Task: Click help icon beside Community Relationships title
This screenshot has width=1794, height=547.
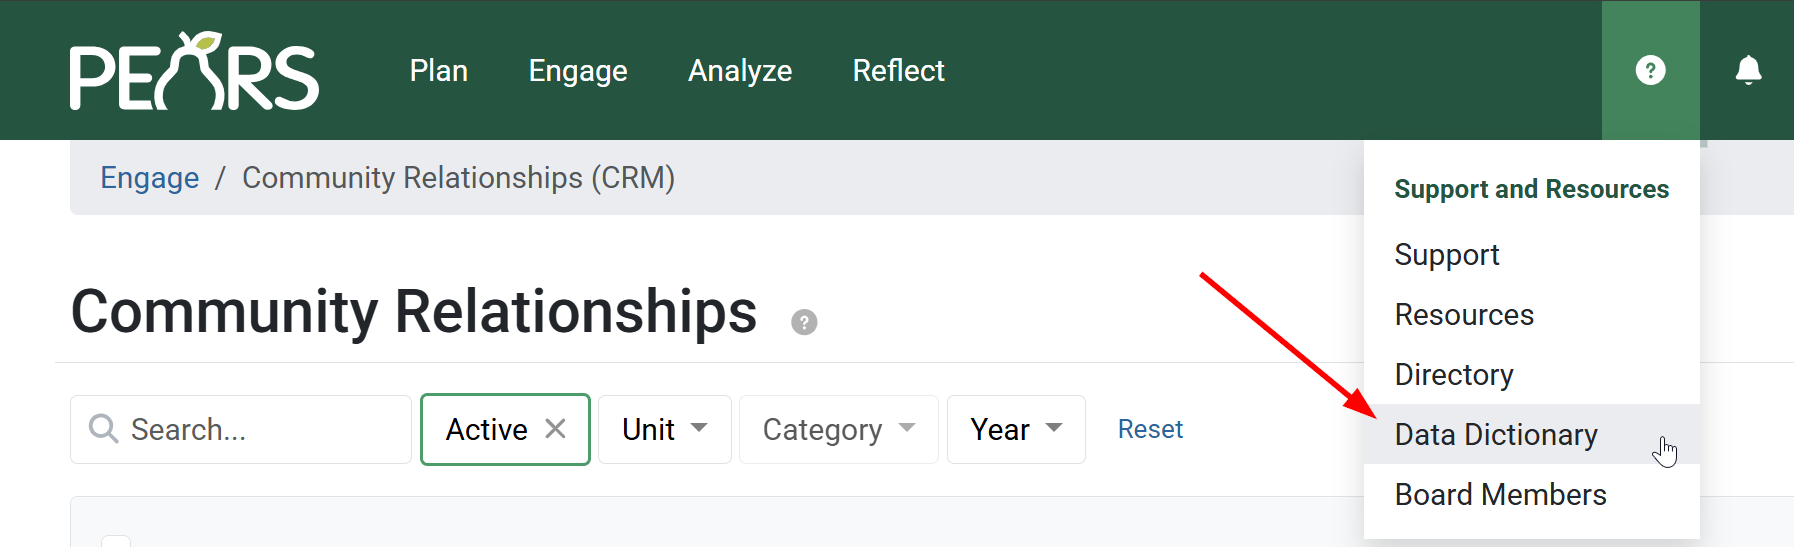Action: [804, 322]
